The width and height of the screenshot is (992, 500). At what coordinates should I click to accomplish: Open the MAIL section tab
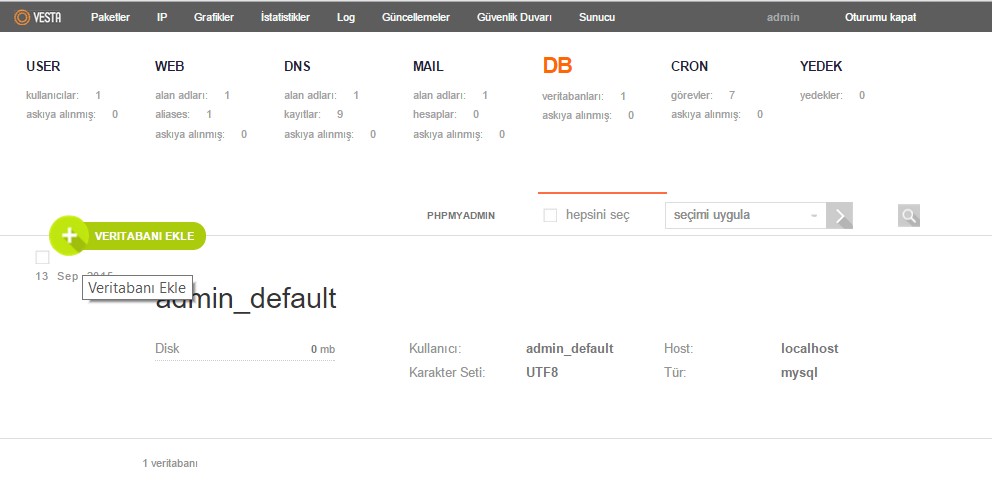[x=428, y=66]
